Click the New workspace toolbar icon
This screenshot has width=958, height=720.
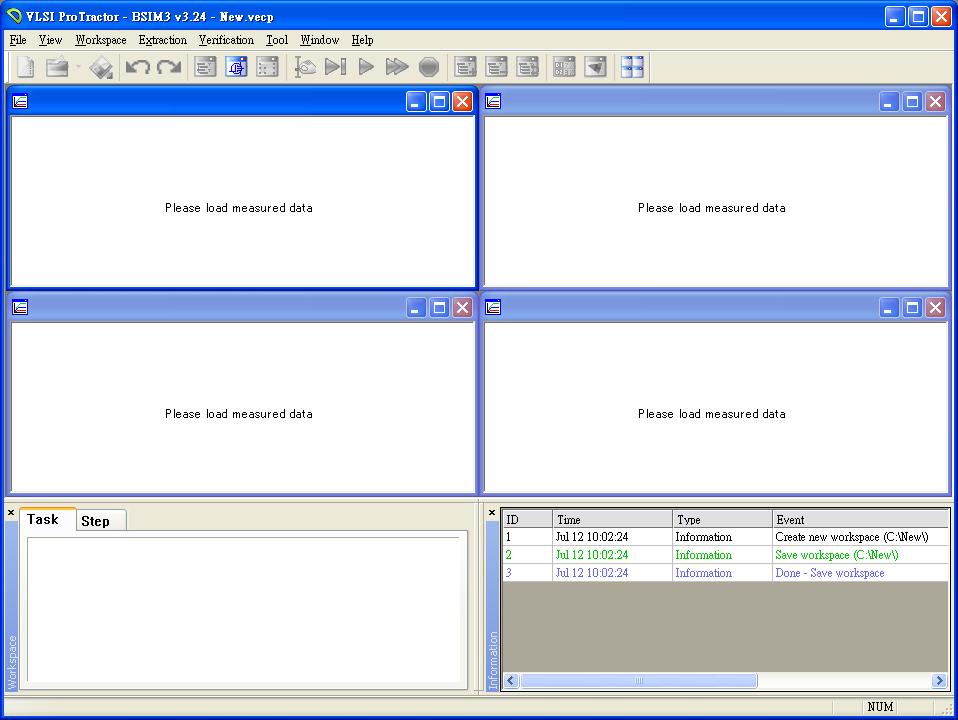tap(26, 67)
